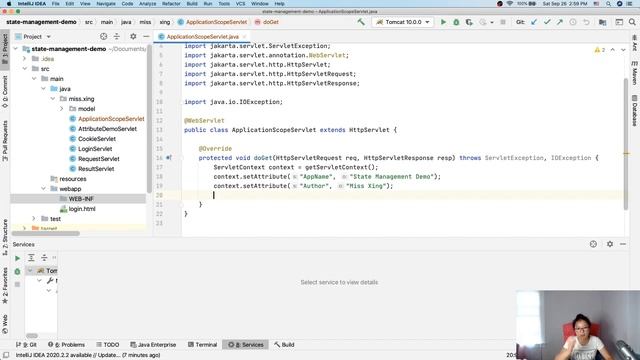Viewport: 640px width, 360px height.
Task: Toggle the Maven side panel
Action: pos(634,73)
